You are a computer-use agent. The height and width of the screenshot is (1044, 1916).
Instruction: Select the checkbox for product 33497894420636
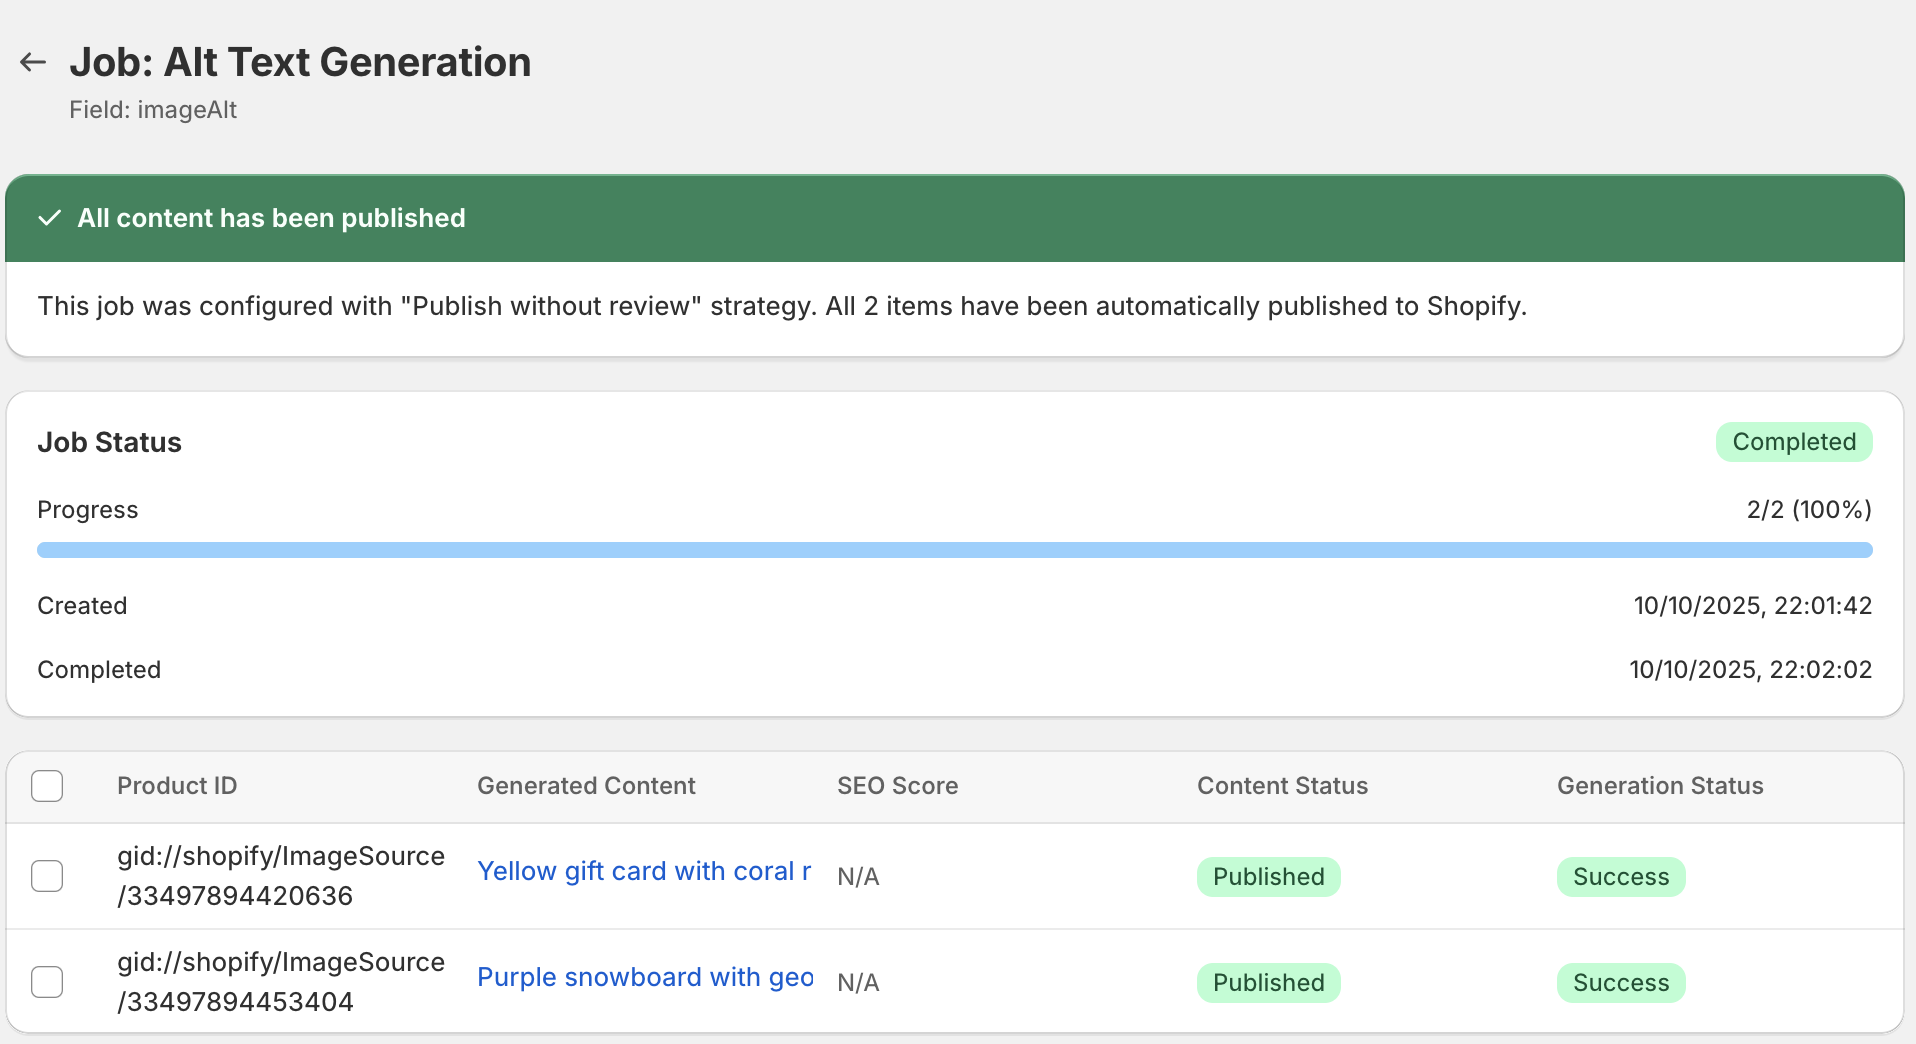(x=47, y=876)
